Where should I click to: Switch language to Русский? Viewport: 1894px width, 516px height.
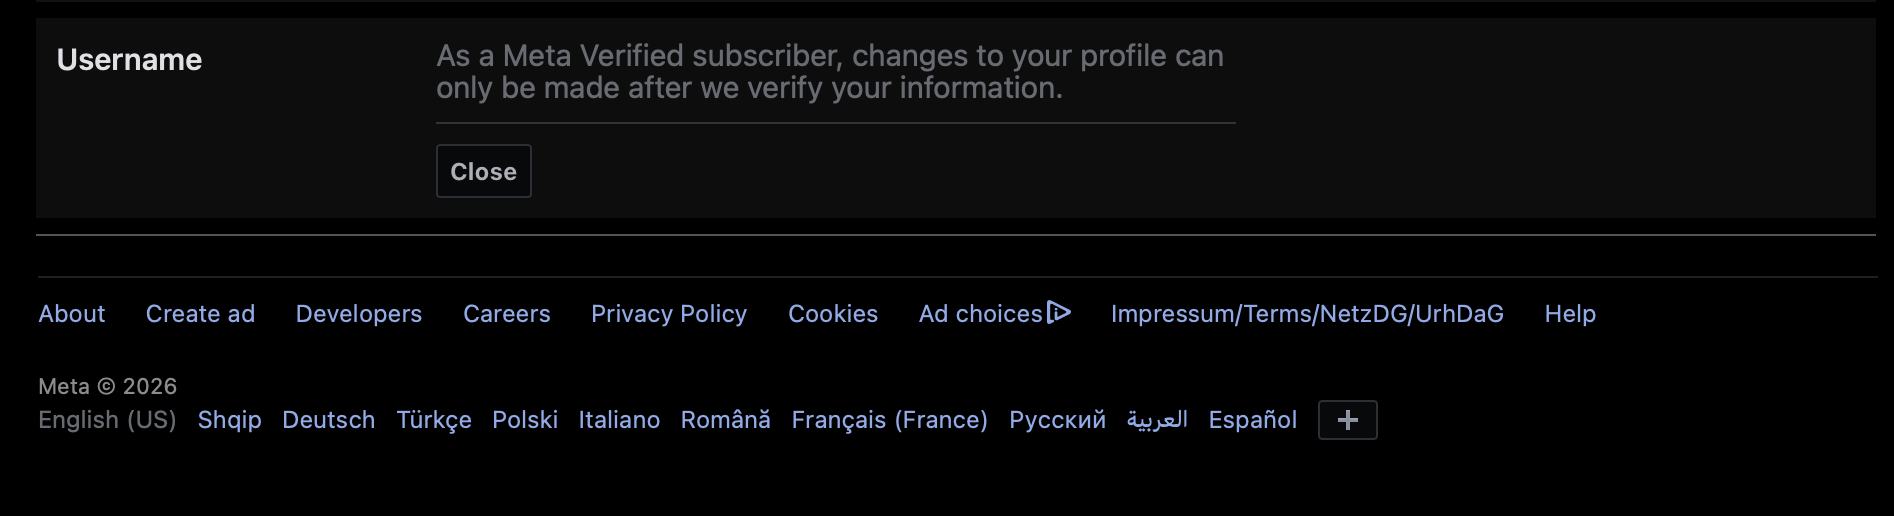1057,420
